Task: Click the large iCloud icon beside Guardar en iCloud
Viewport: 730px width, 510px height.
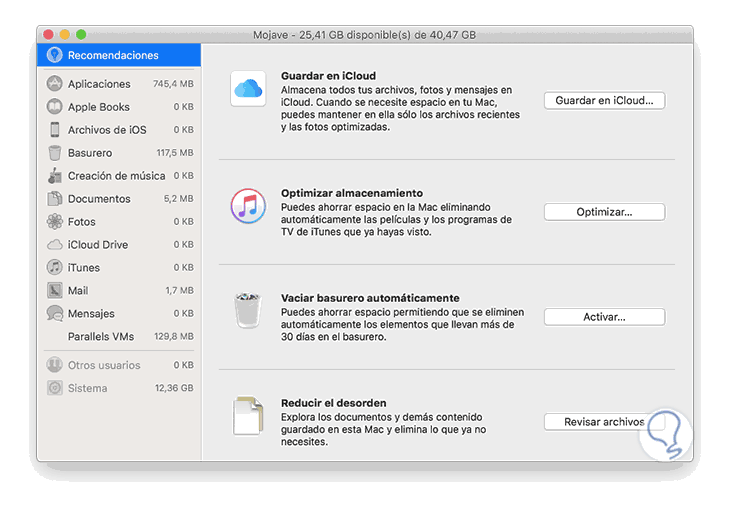Action: (248, 88)
